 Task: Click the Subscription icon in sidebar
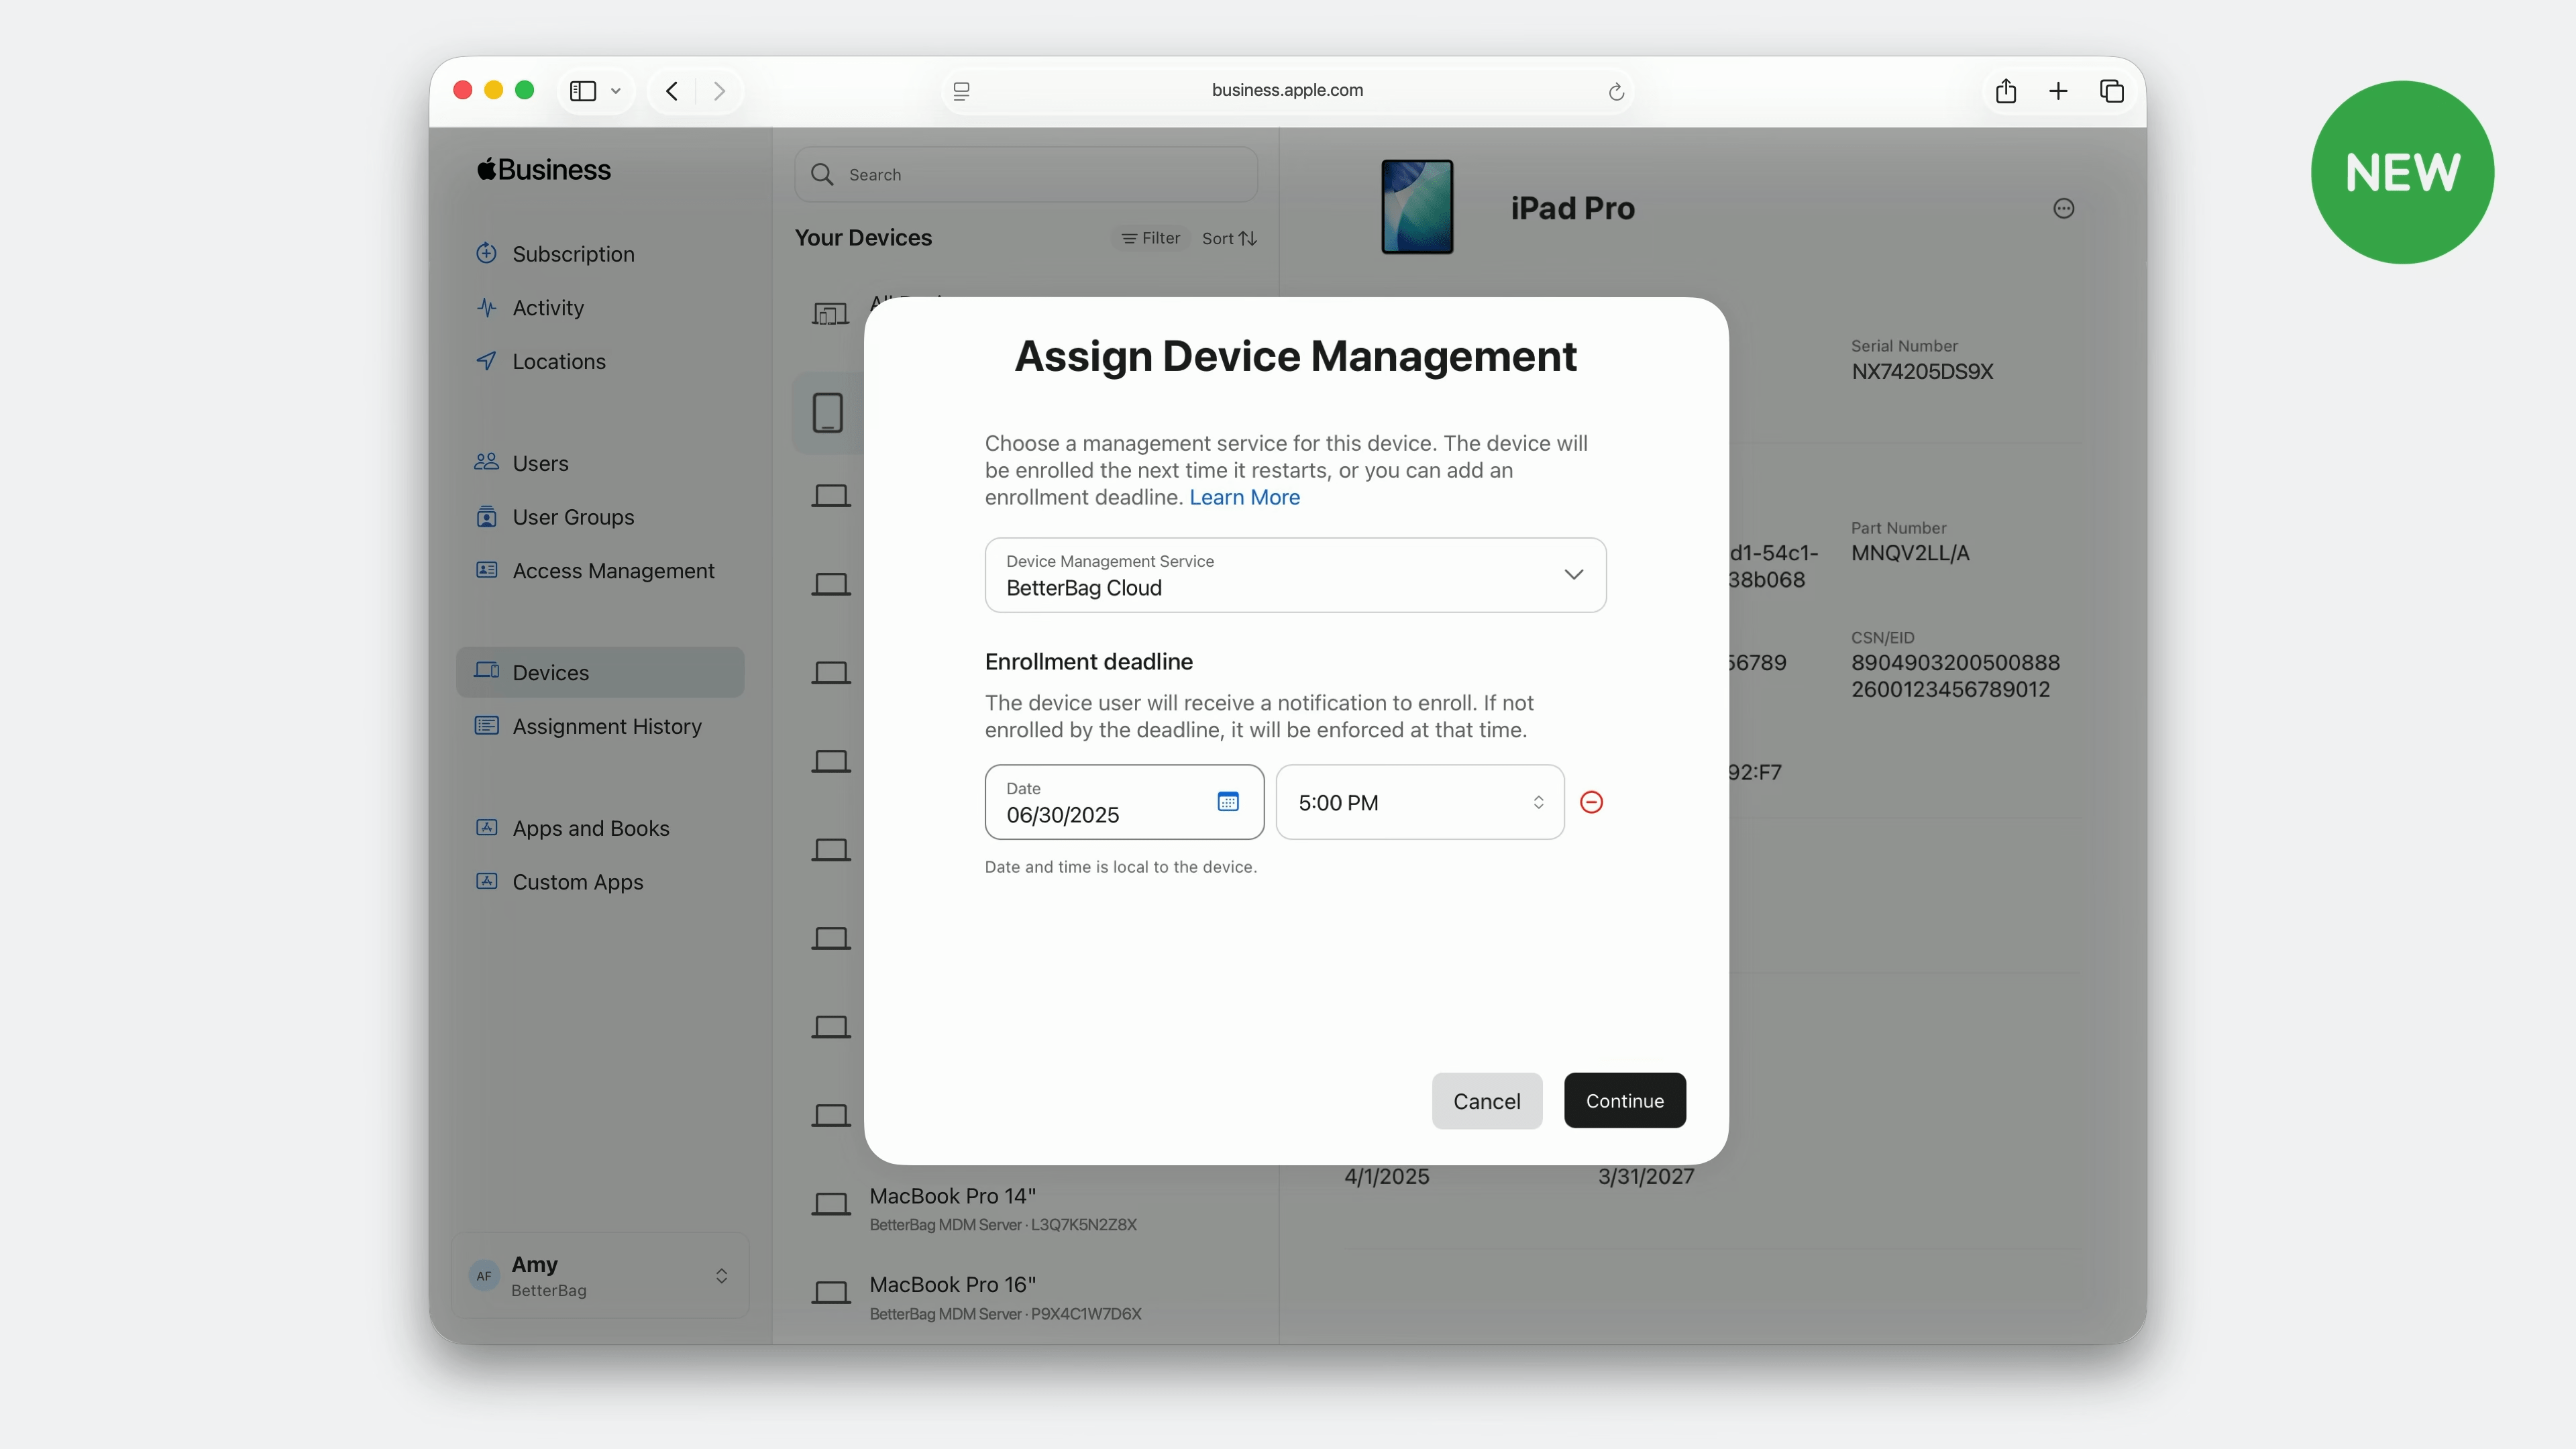[486, 253]
